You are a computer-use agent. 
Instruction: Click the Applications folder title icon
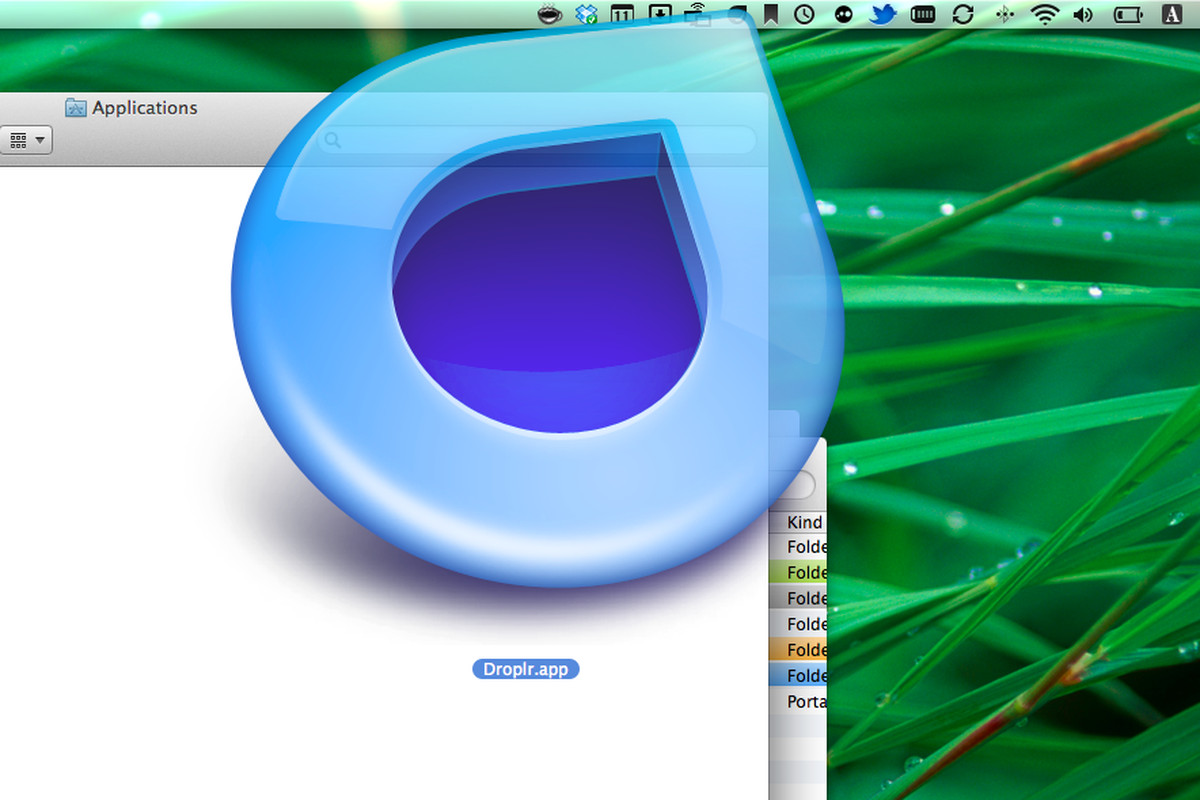76,108
